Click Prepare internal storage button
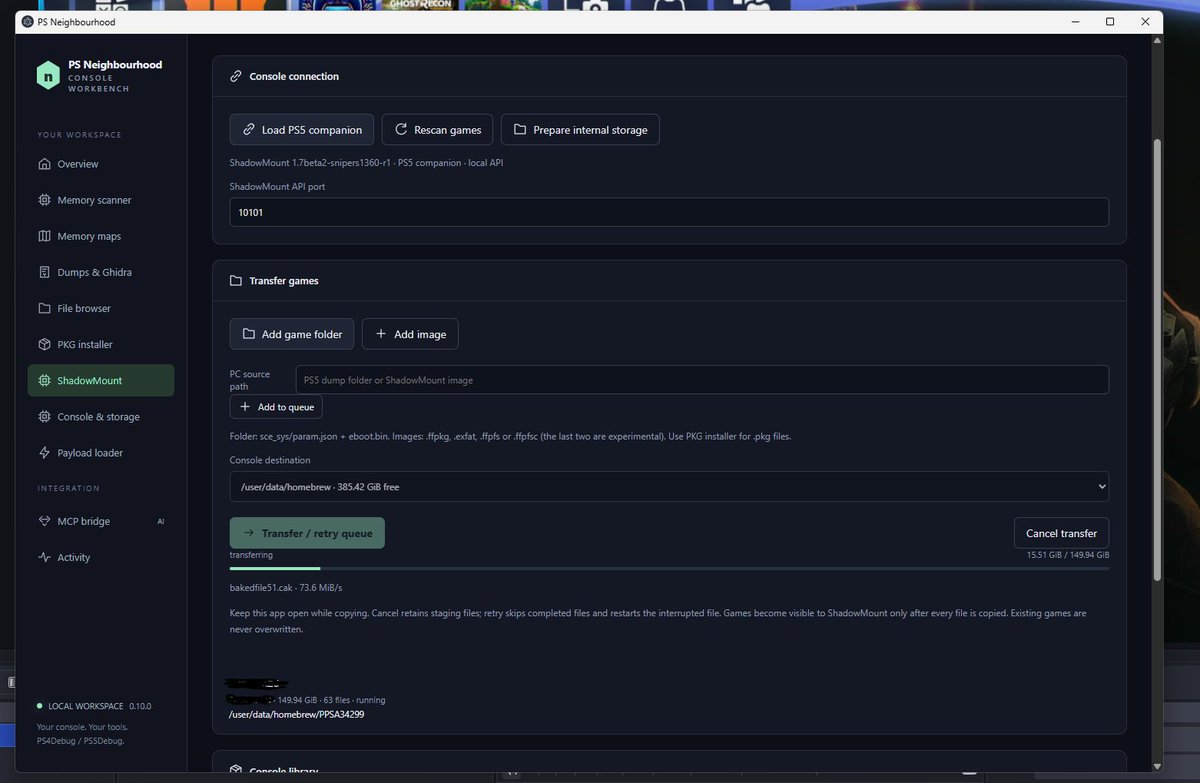1200x783 pixels. [580, 130]
